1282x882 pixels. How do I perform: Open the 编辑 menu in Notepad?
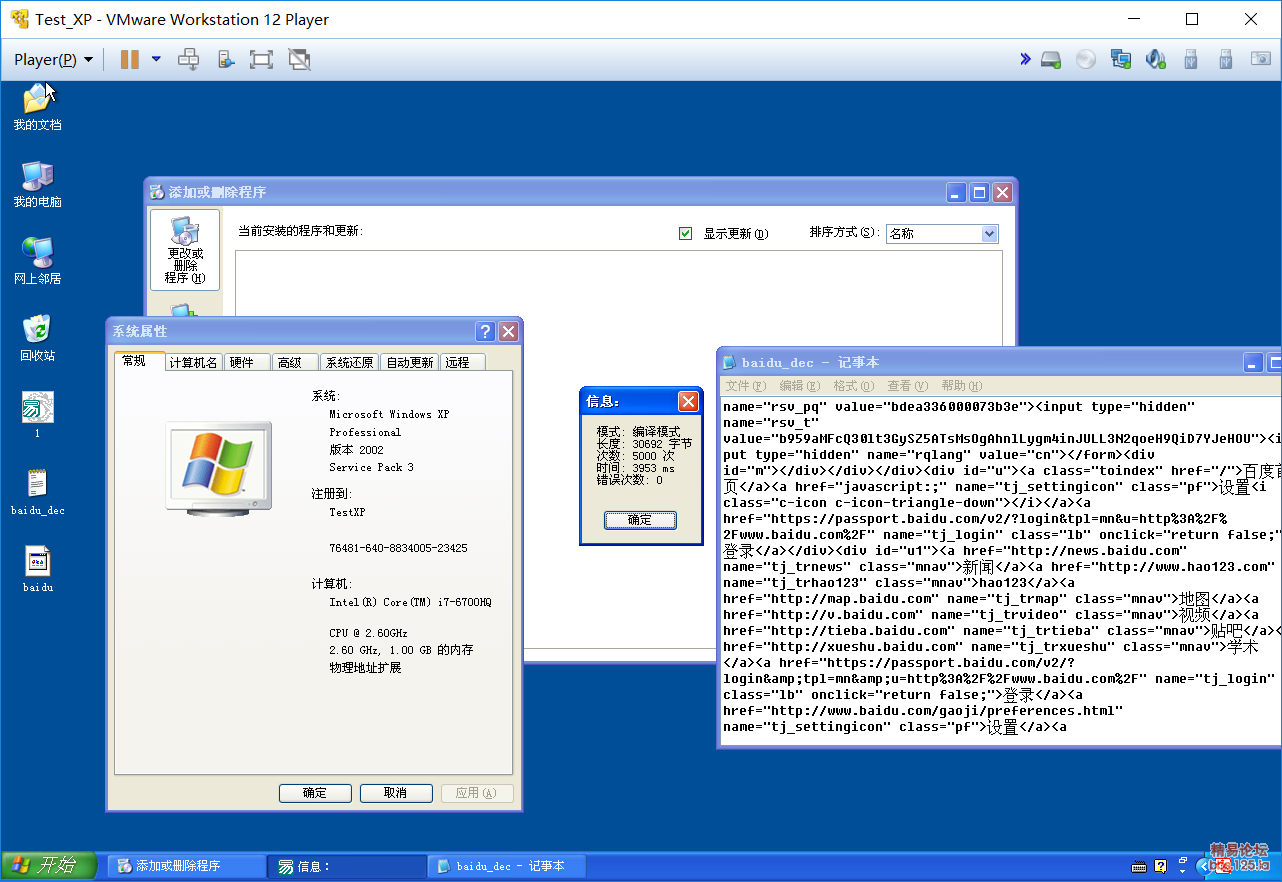point(799,386)
